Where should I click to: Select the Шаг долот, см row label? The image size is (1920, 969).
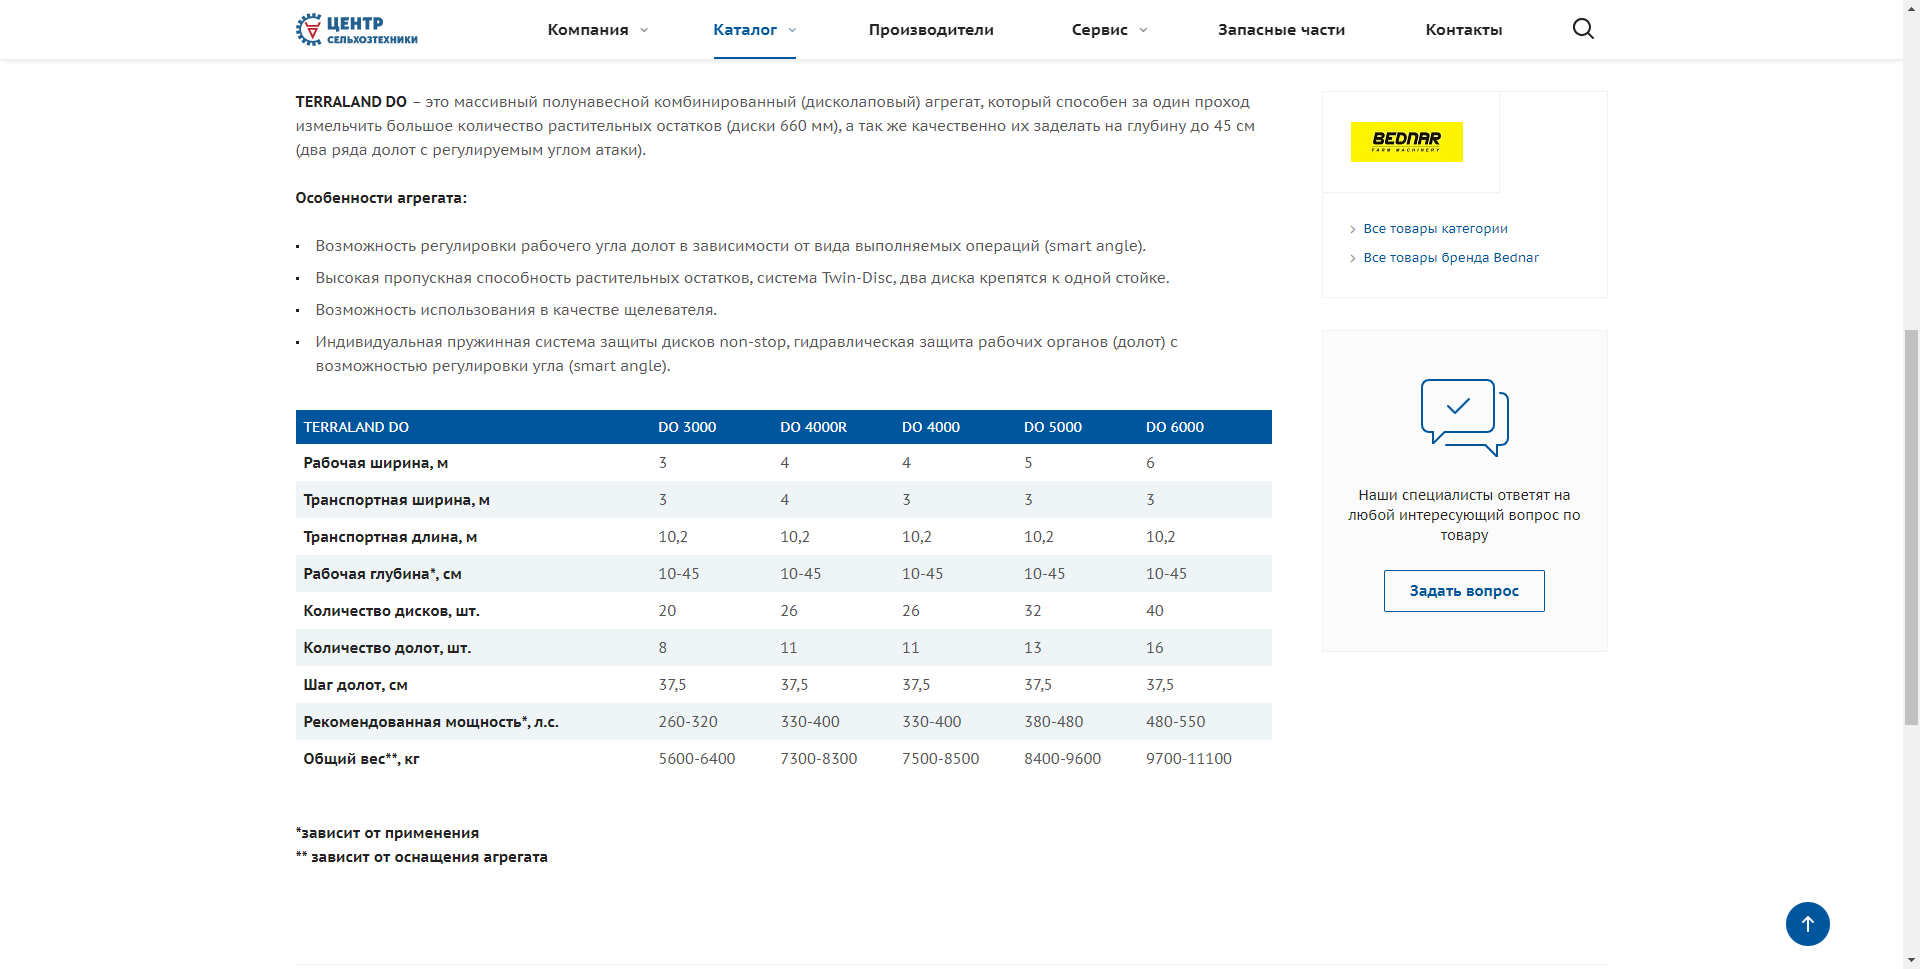click(x=356, y=685)
